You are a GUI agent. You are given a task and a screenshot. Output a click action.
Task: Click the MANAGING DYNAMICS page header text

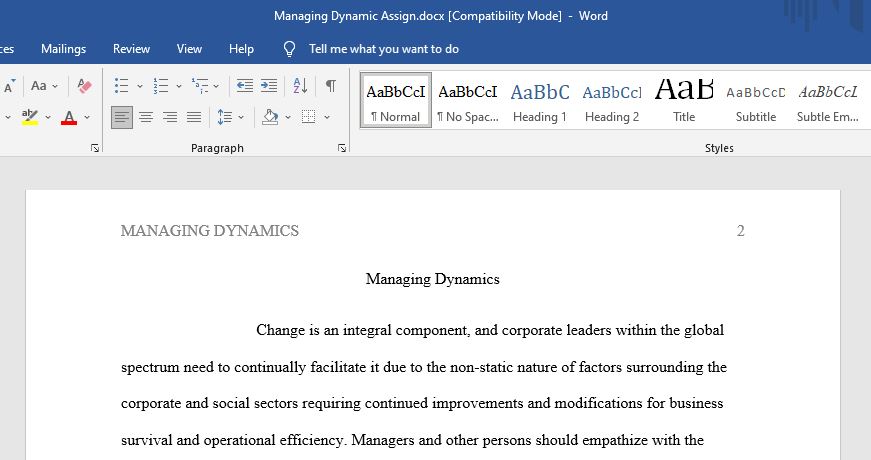209,231
